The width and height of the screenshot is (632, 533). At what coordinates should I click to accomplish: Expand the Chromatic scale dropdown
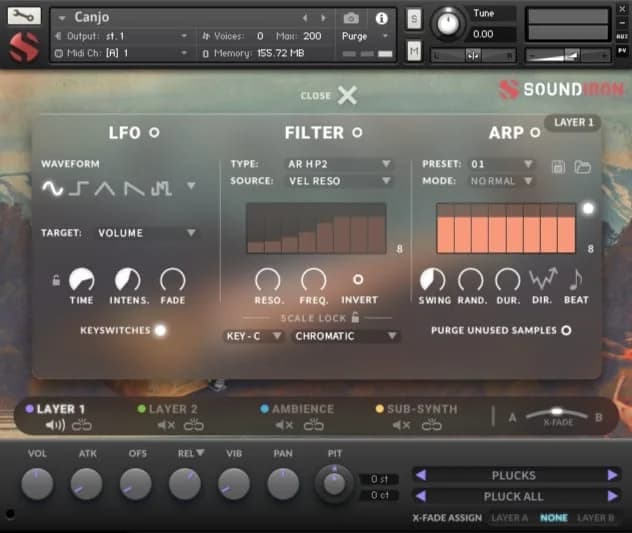[346, 336]
